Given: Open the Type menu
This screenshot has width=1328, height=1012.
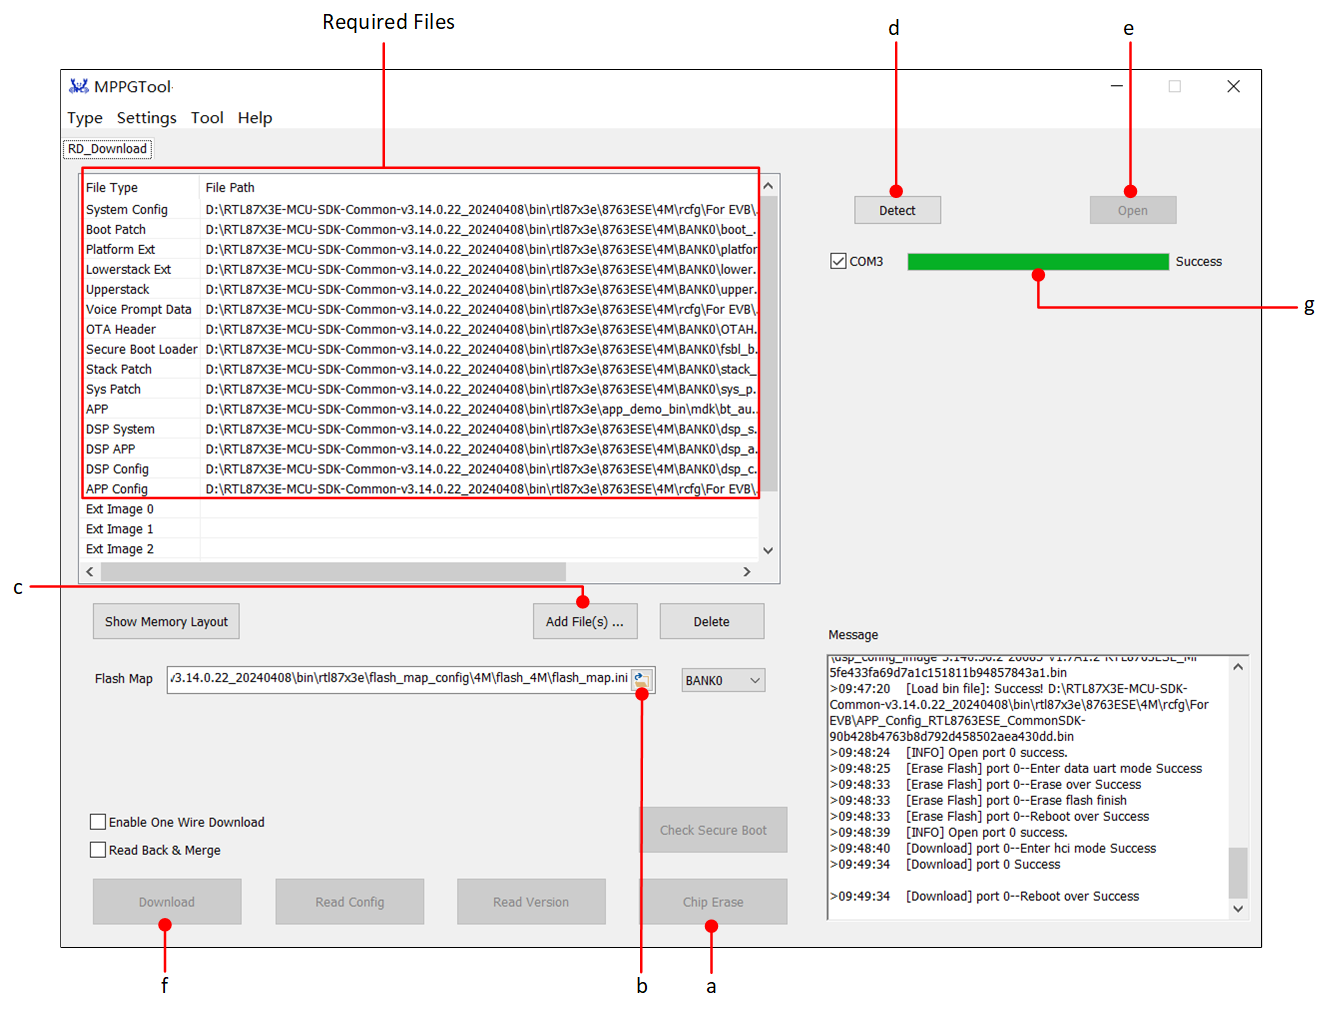Looking at the screenshot, I should (x=85, y=118).
